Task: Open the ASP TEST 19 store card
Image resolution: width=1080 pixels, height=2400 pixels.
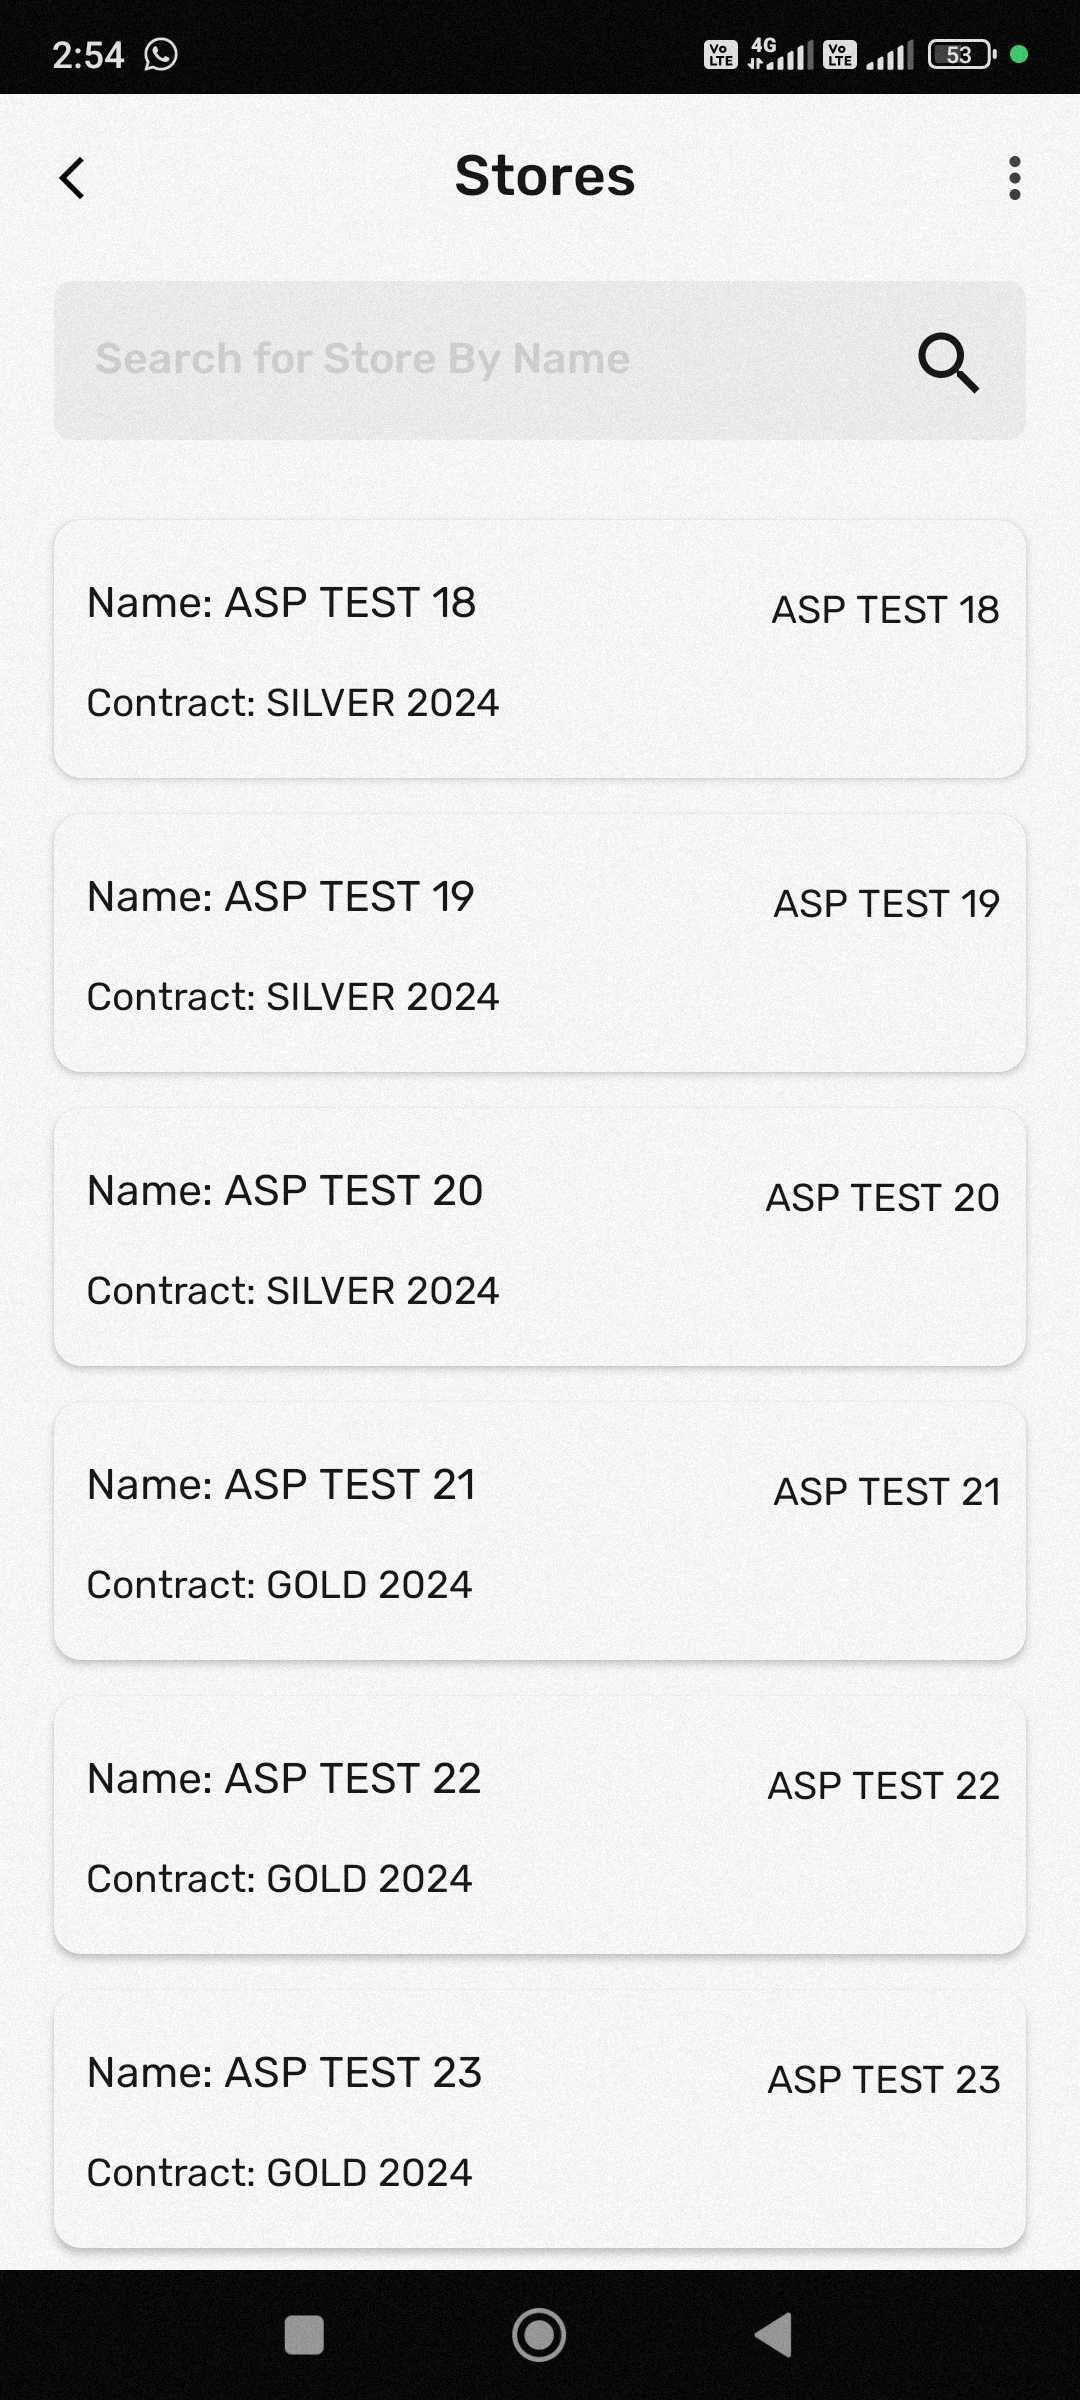Action: pyautogui.click(x=540, y=943)
